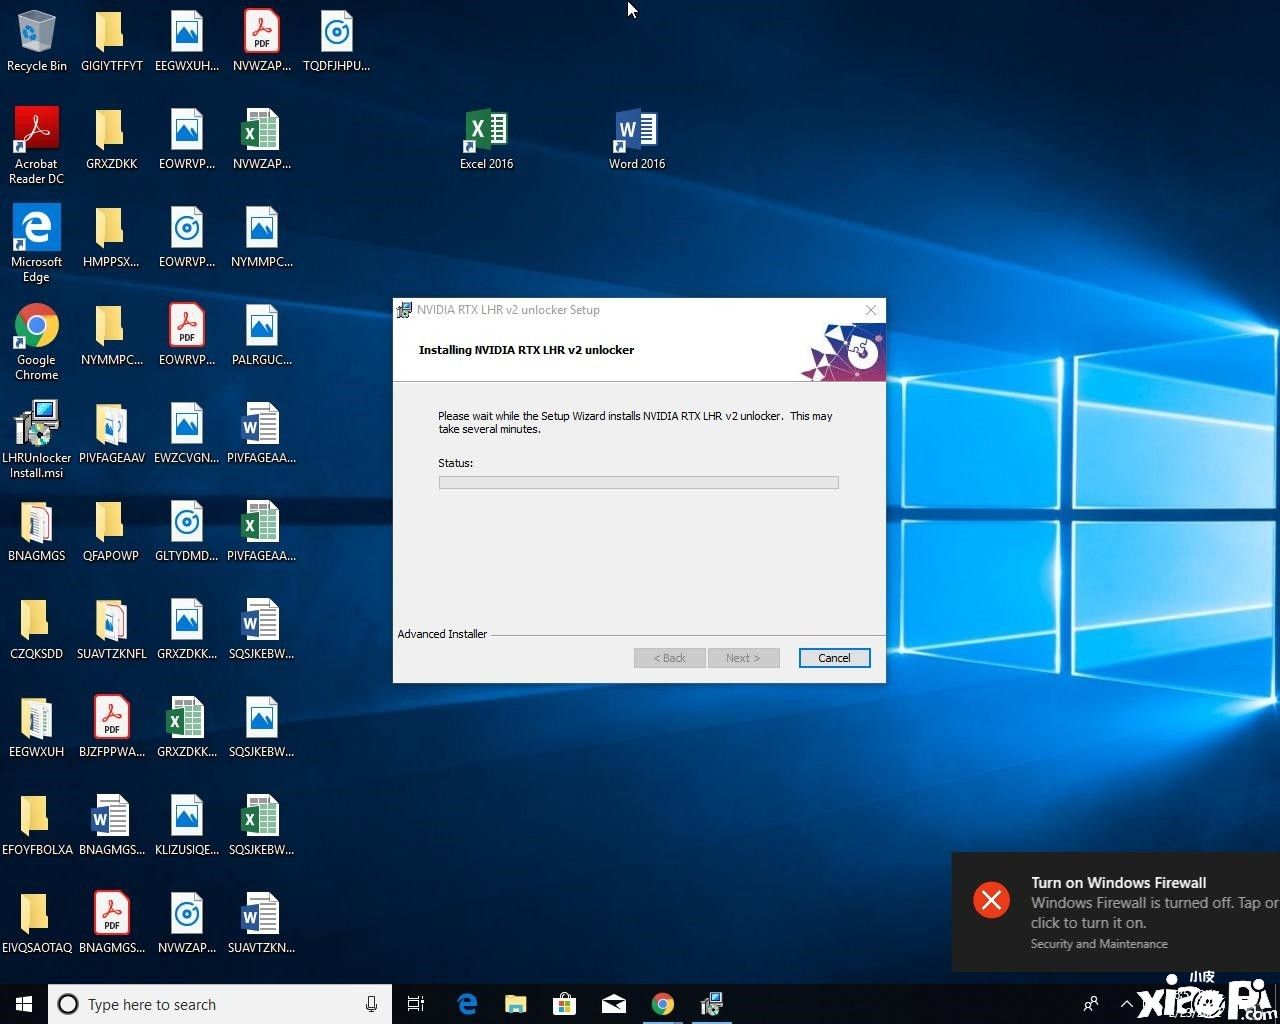
Task: Select the GIGIYTFFYT folder
Action: 112,42
